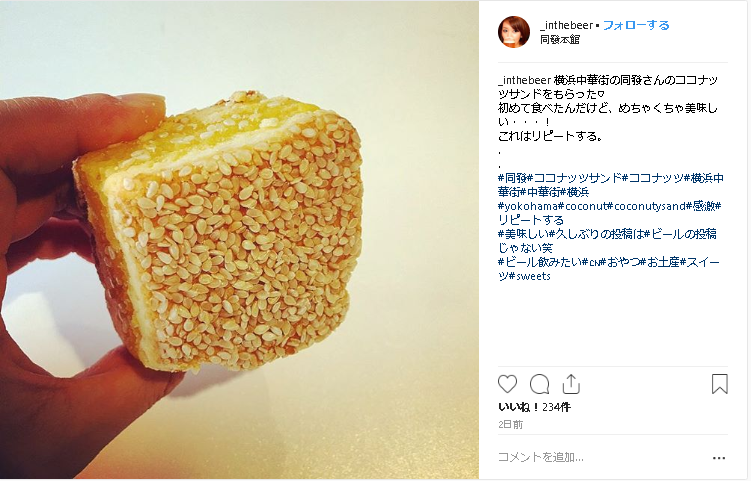
Task: Share the post with the upload arrow icon
Action: click(571, 384)
